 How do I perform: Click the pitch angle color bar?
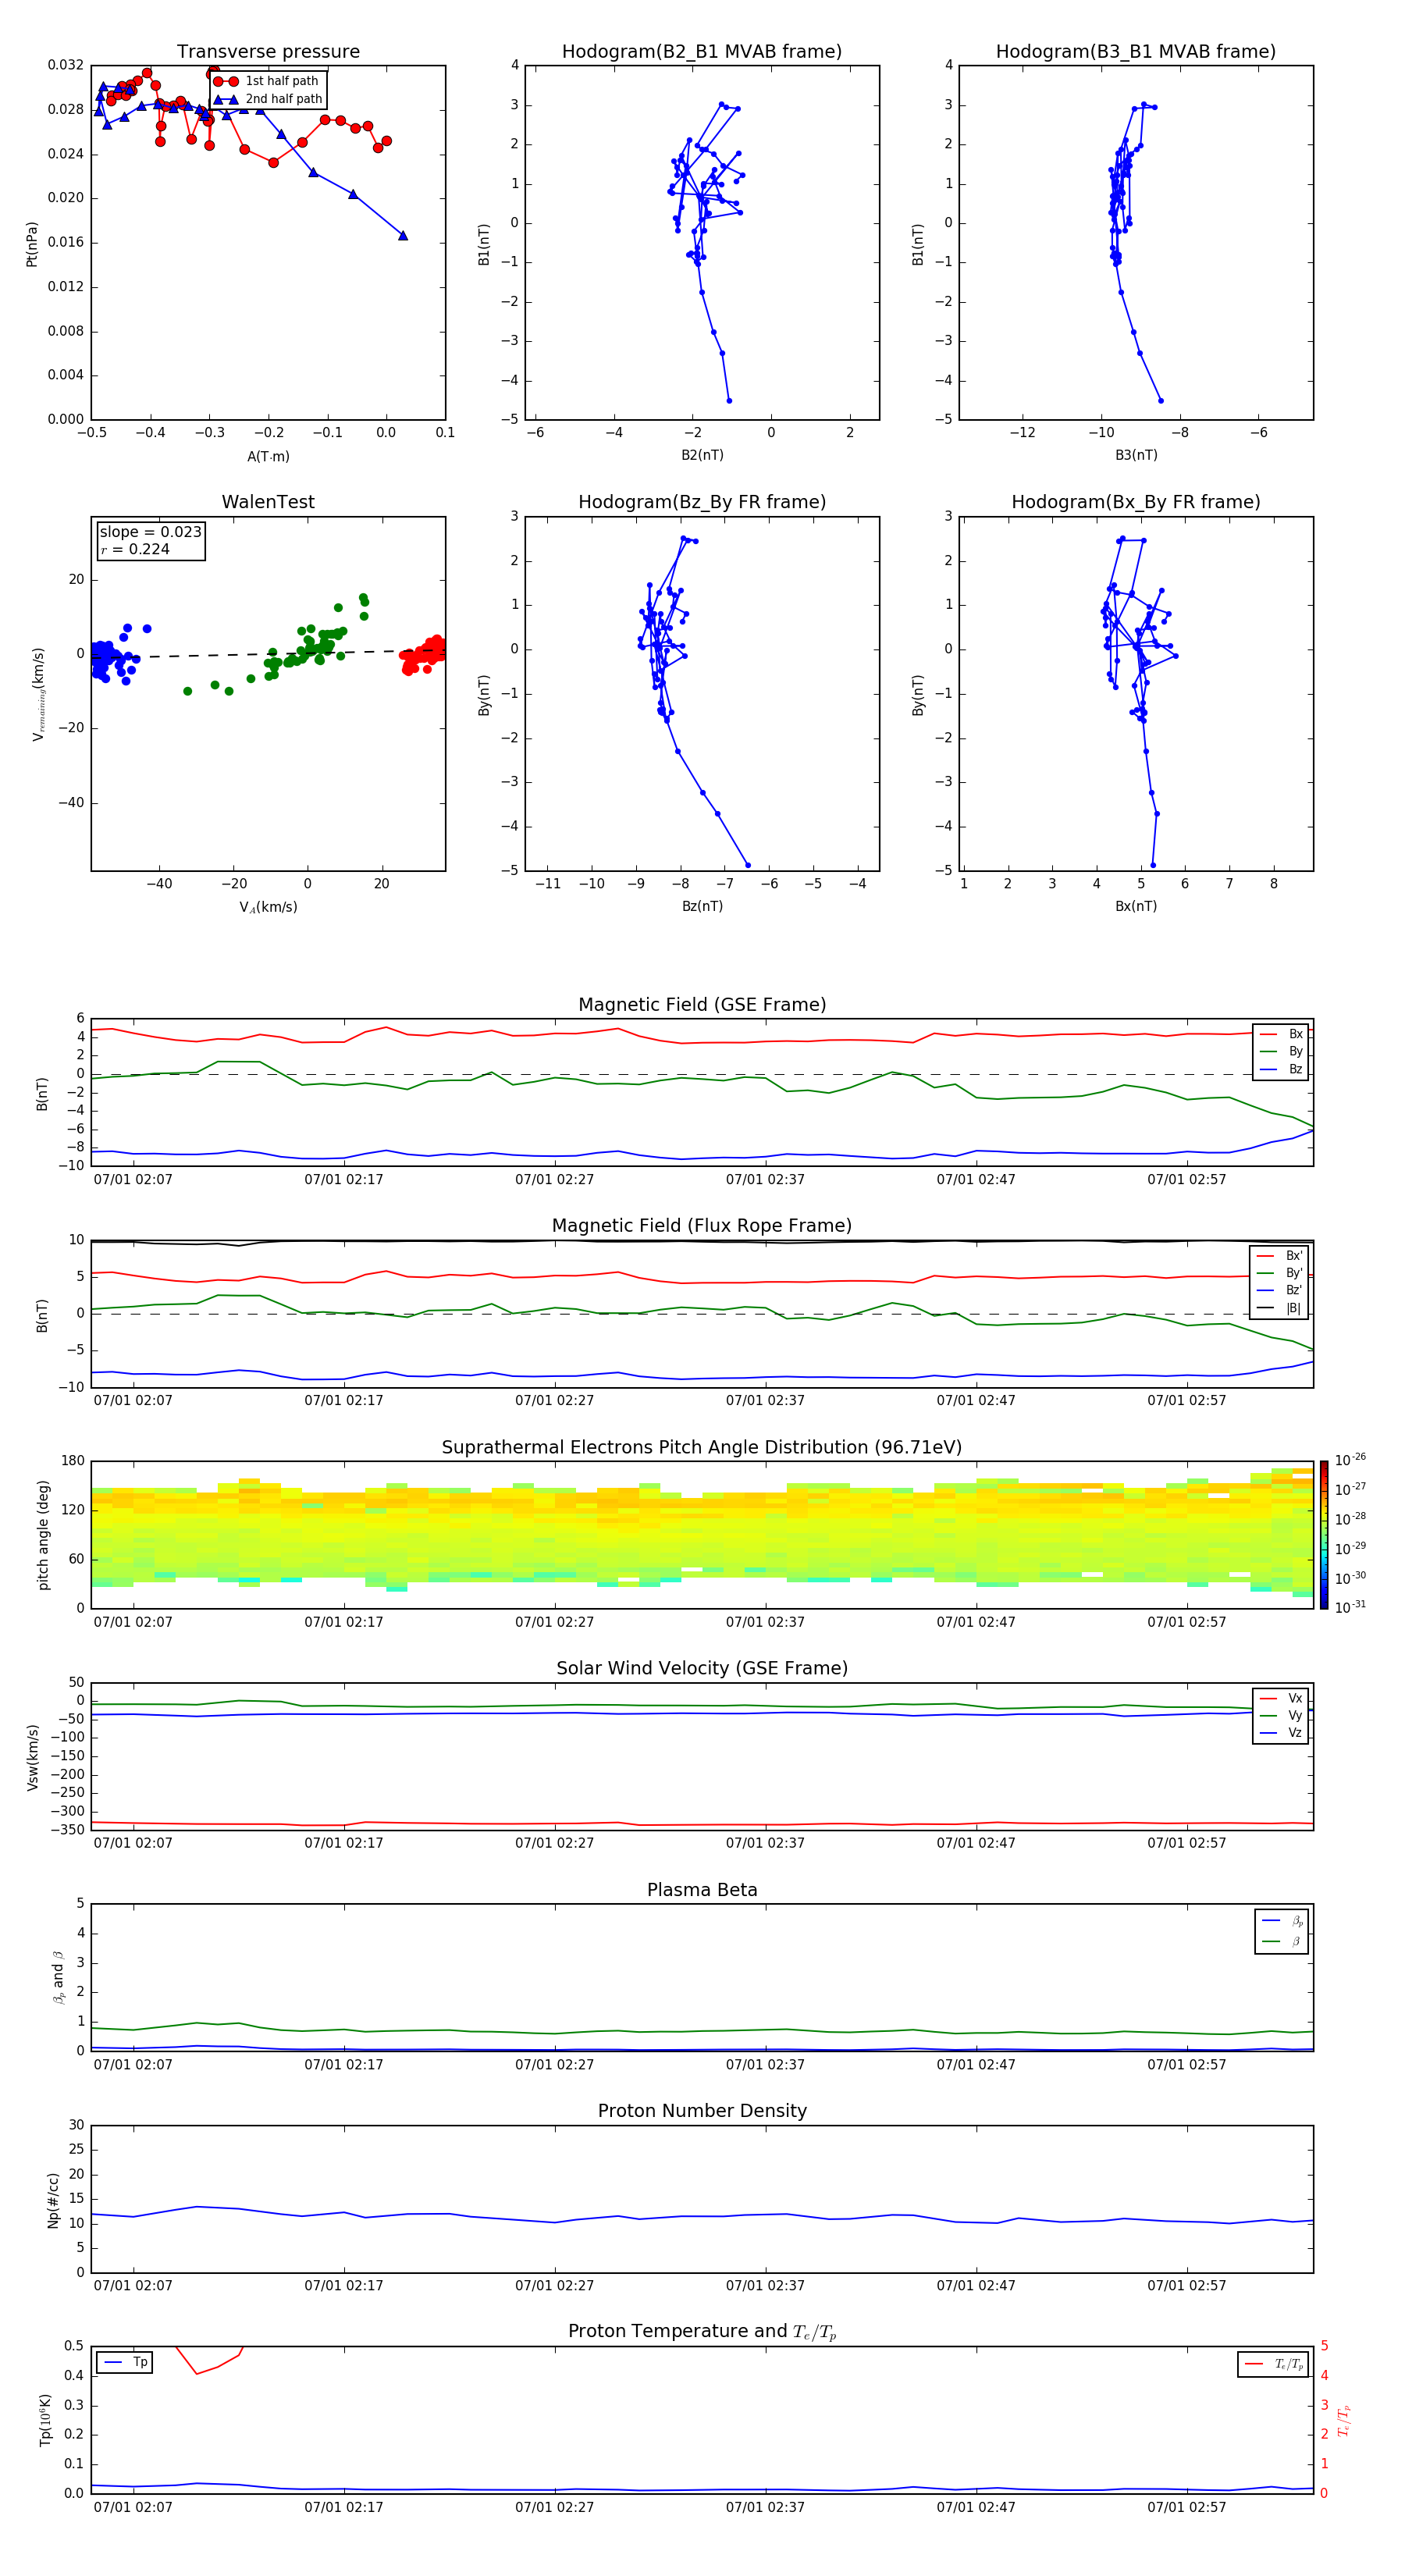[x=1324, y=1534]
